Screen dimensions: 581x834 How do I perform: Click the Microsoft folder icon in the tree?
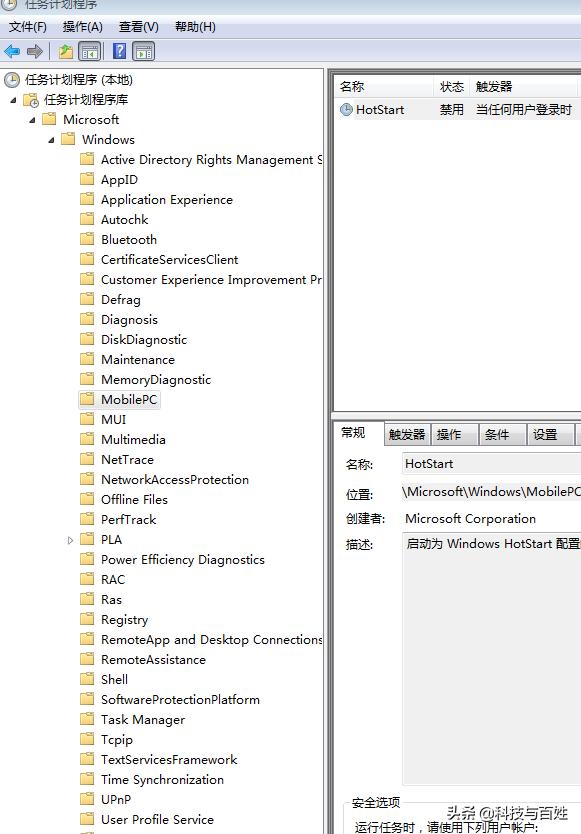pyautogui.click(x=49, y=119)
